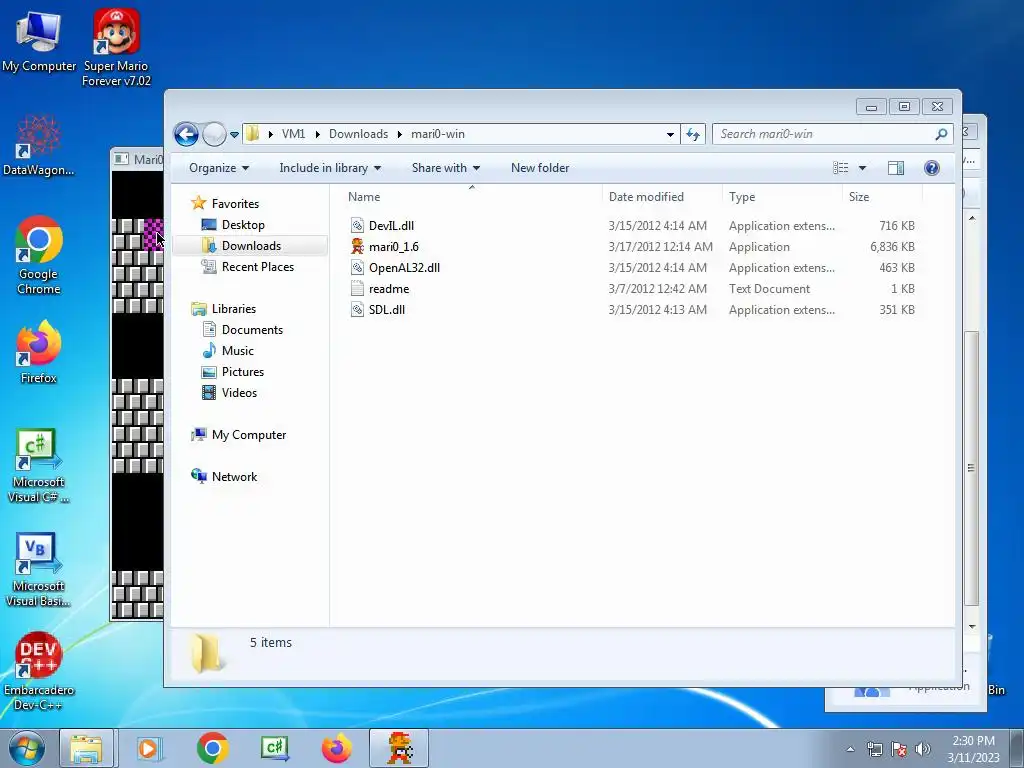This screenshot has height=768, width=1024.
Task: Expand the arrow after VM1 in breadcrumb
Action: pyautogui.click(x=317, y=135)
